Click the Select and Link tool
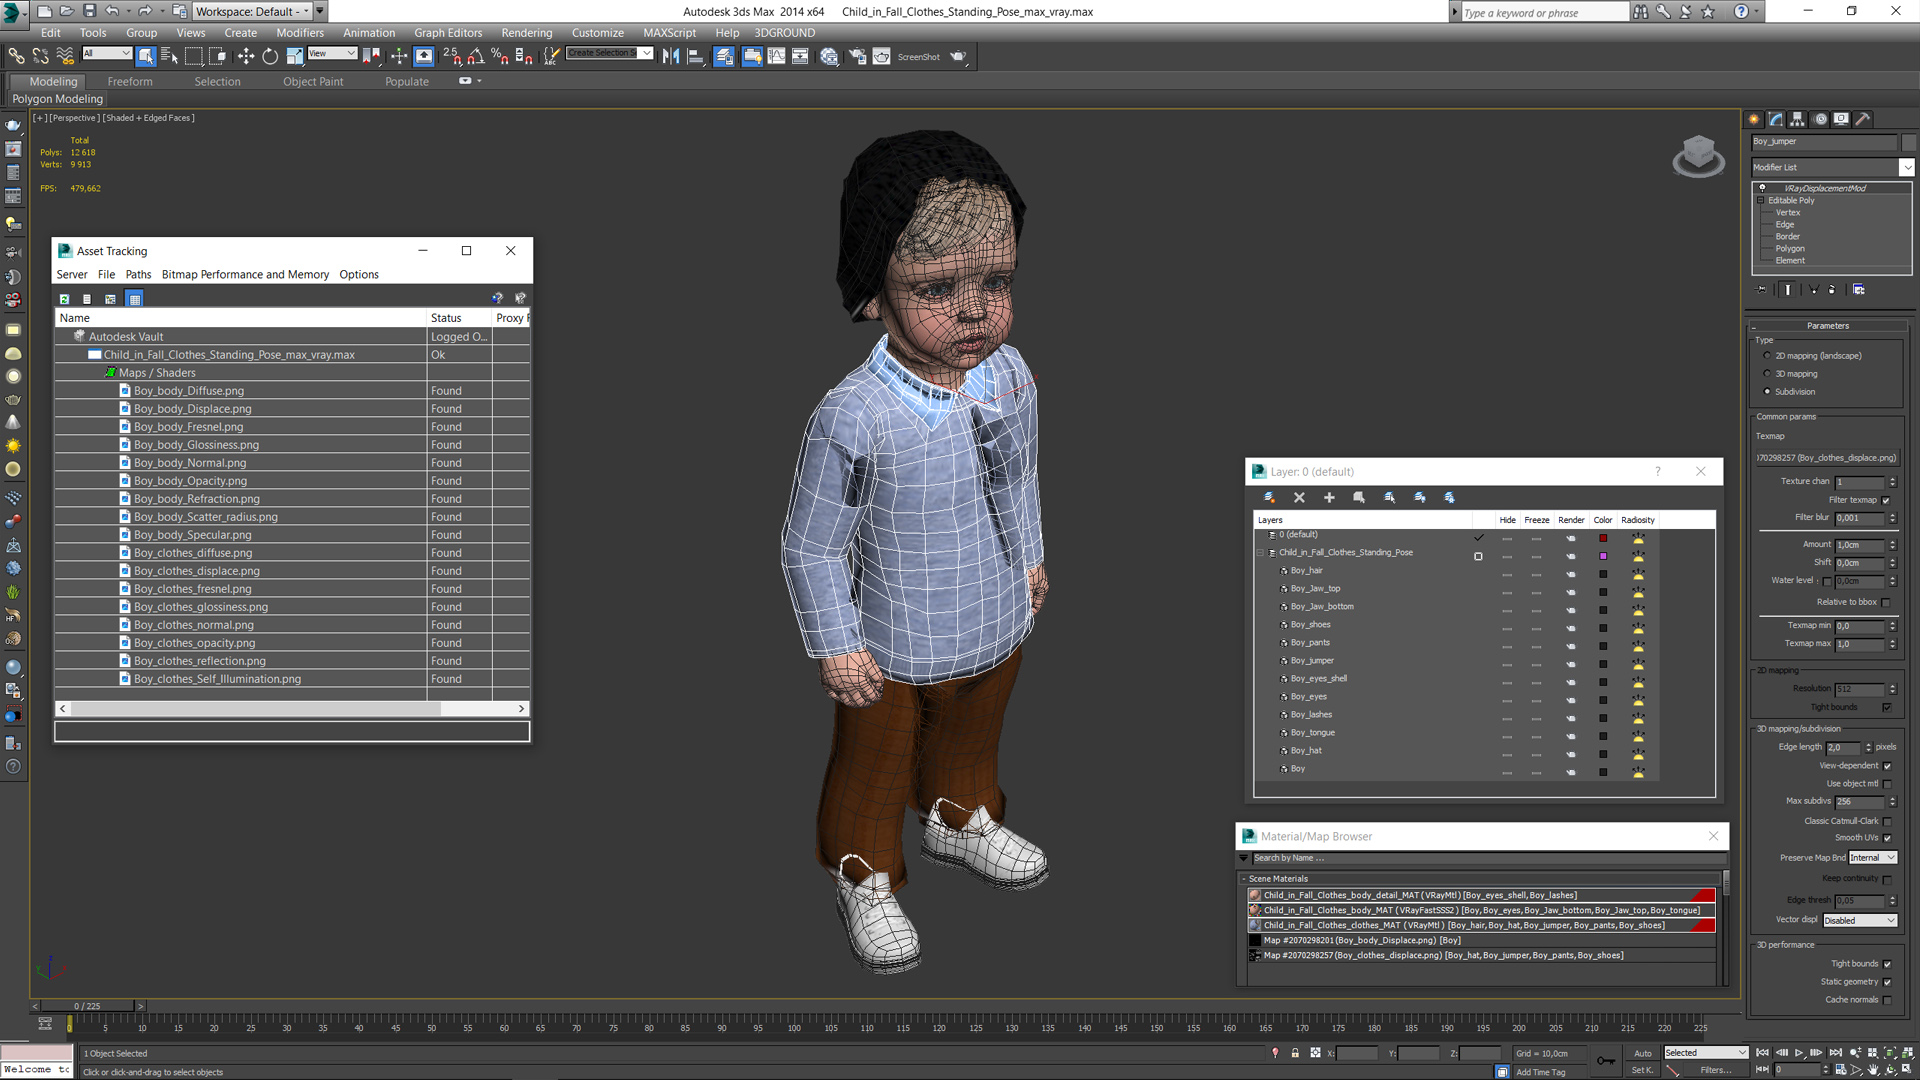 click(16, 57)
